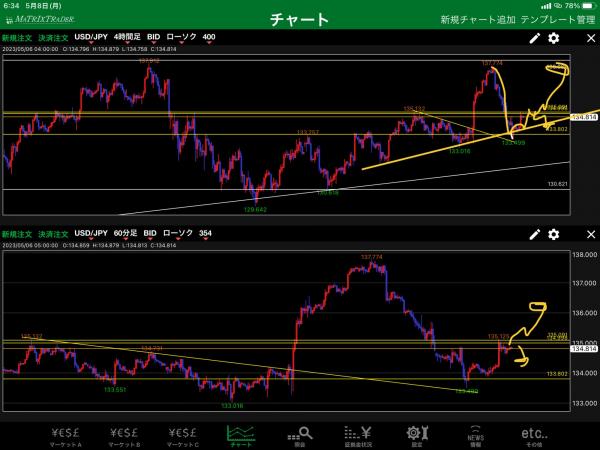Tap the battery 78% status indicator
The width and height of the screenshot is (600, 450).
coord(580,6)
